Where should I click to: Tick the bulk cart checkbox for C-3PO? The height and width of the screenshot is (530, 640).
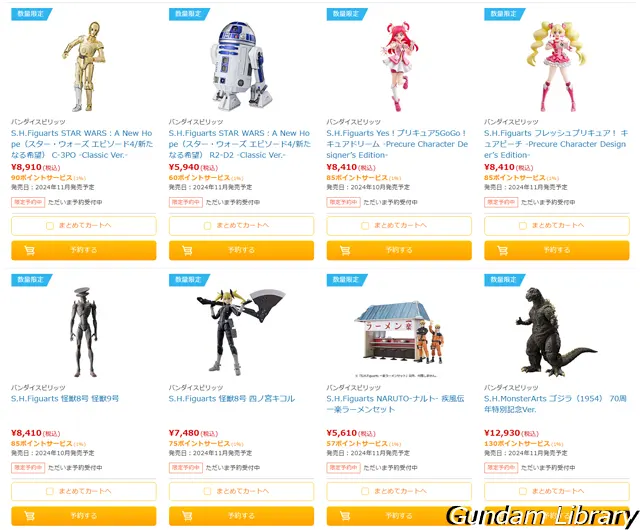coord(50,226)
